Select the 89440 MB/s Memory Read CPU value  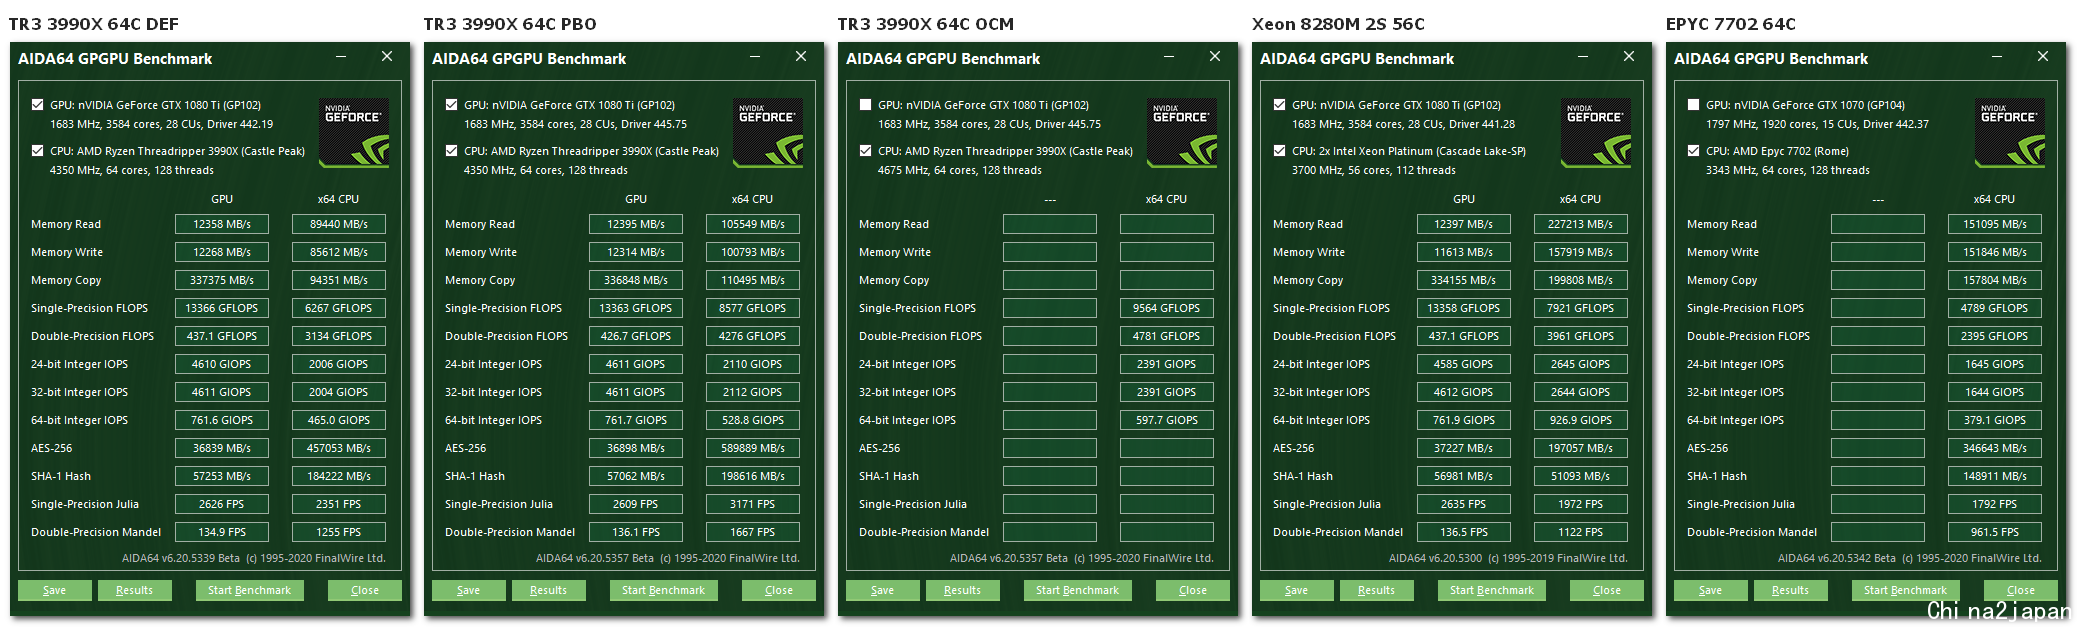click(x=339, y=224)
